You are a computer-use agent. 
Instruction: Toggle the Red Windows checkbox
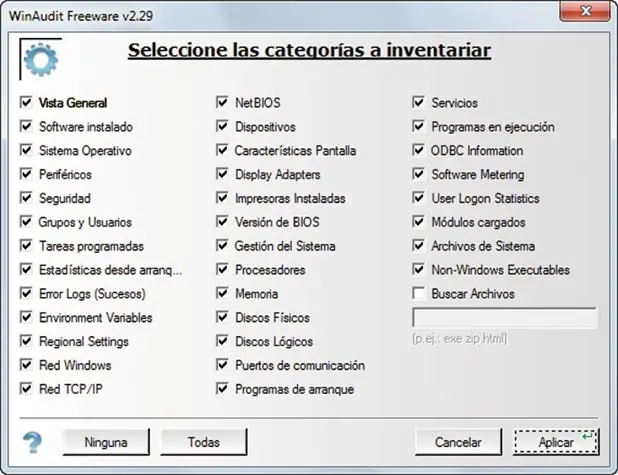(26, 365)
